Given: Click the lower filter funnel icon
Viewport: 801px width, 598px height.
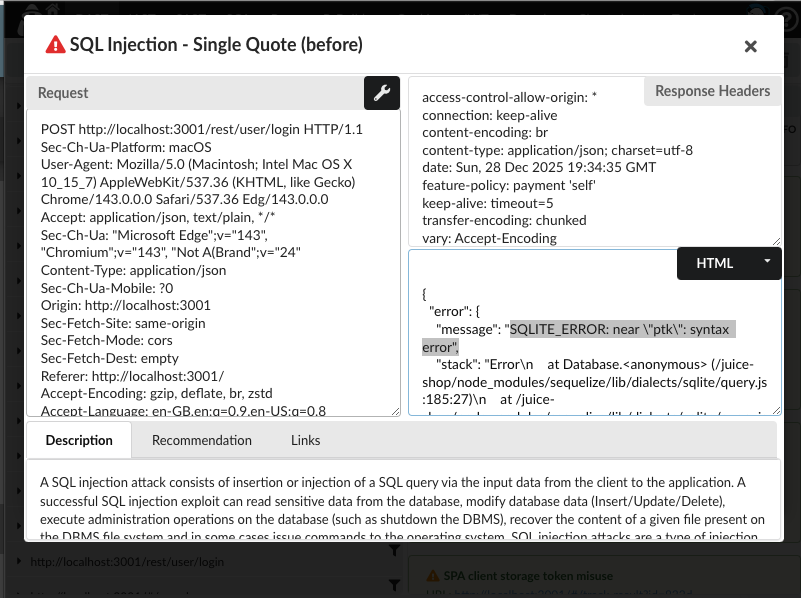Looking at the screenshot, I should click(x=396, y=584).
